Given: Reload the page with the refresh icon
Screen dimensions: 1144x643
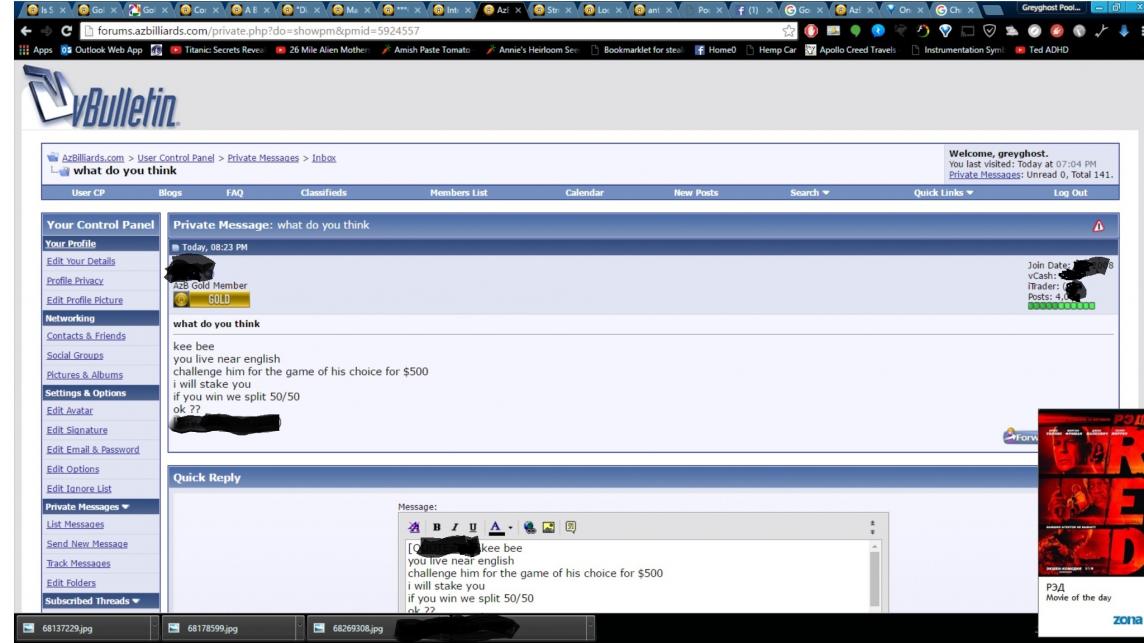Looking at the screenshot, I should tap(66, 31).
